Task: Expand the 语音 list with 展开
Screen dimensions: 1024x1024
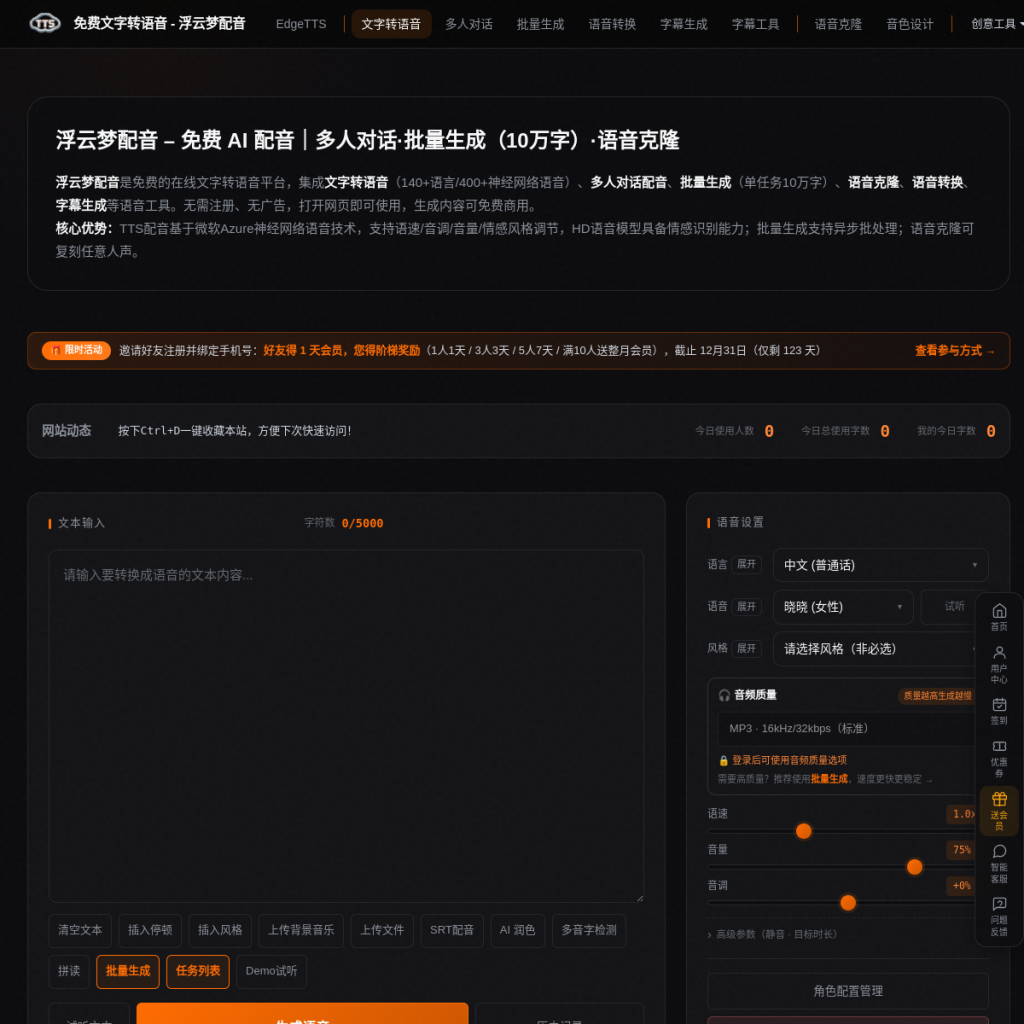Action: coord(746,607)
